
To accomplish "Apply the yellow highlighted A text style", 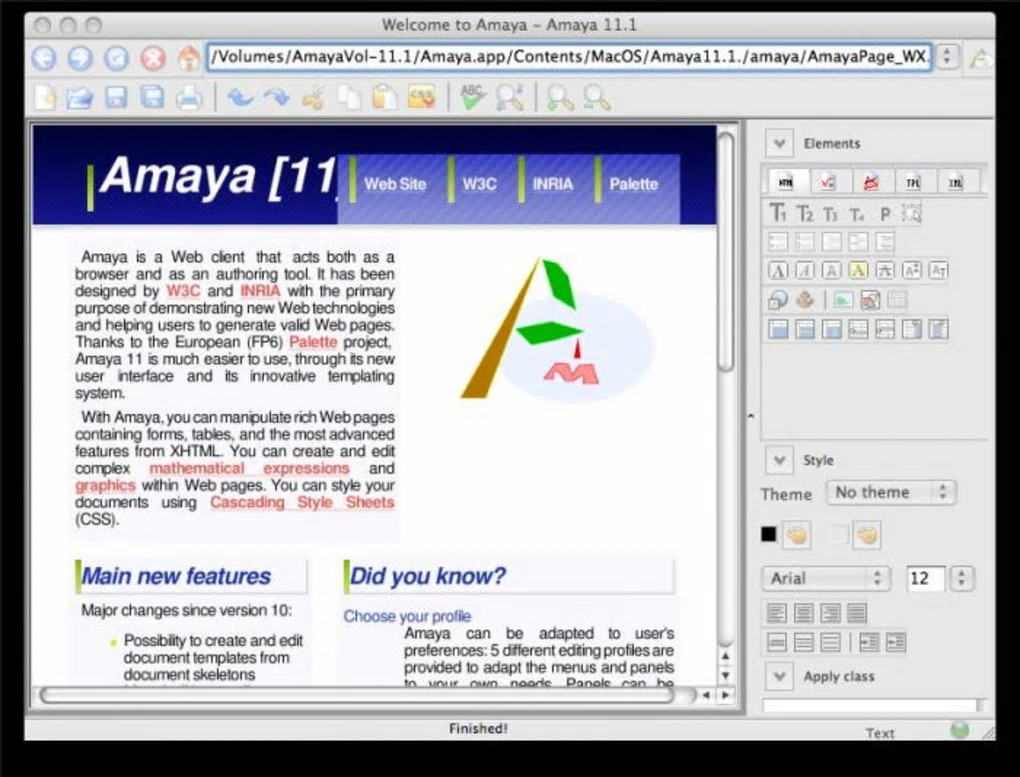I will [x=858, y=270].
